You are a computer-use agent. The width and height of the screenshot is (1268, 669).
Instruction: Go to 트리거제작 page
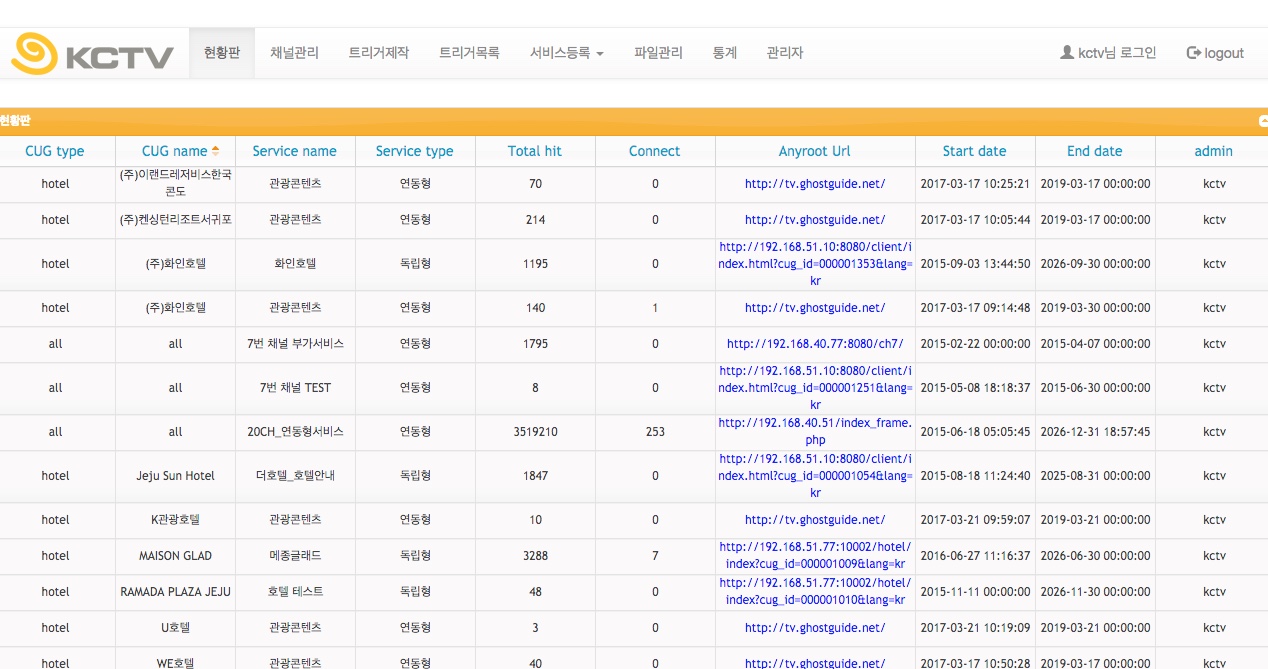pyautogui.click(x=379, y=53)
